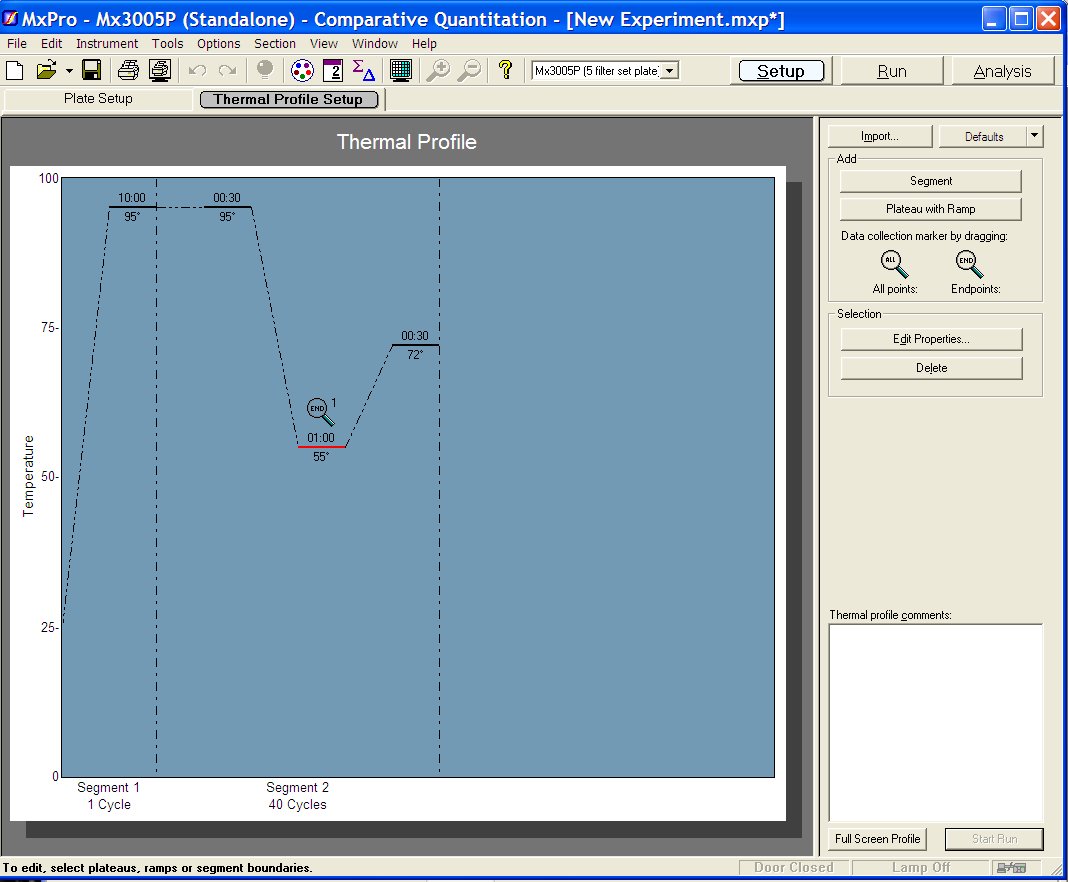
Task: Select the red 55° plateau line
Action: pos(321,447)
